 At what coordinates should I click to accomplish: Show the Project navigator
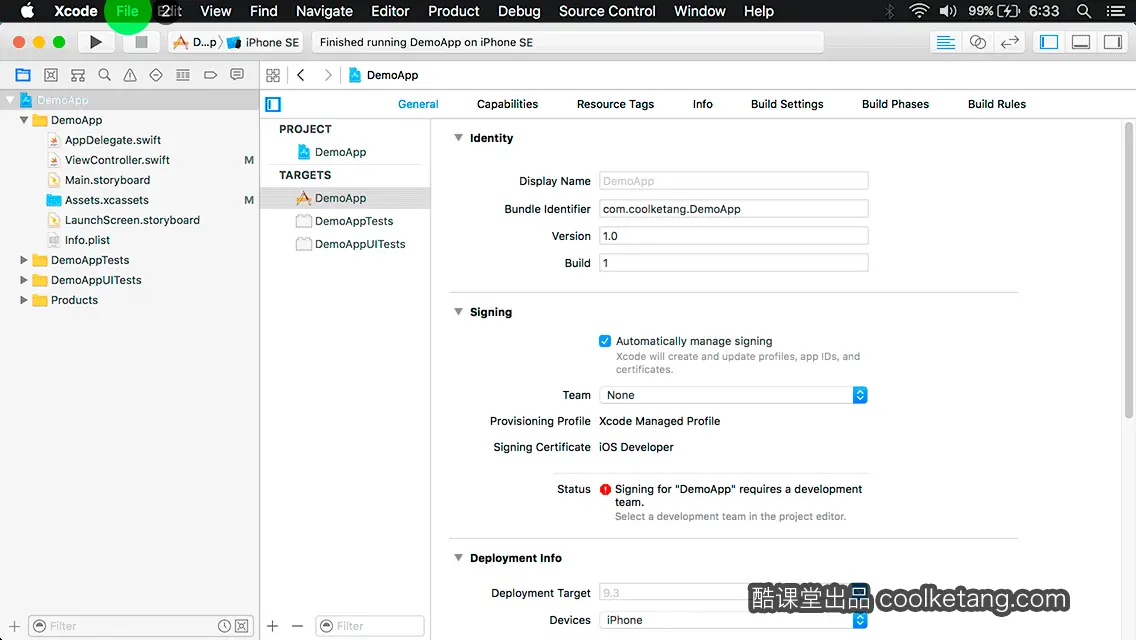coord(23,75)
